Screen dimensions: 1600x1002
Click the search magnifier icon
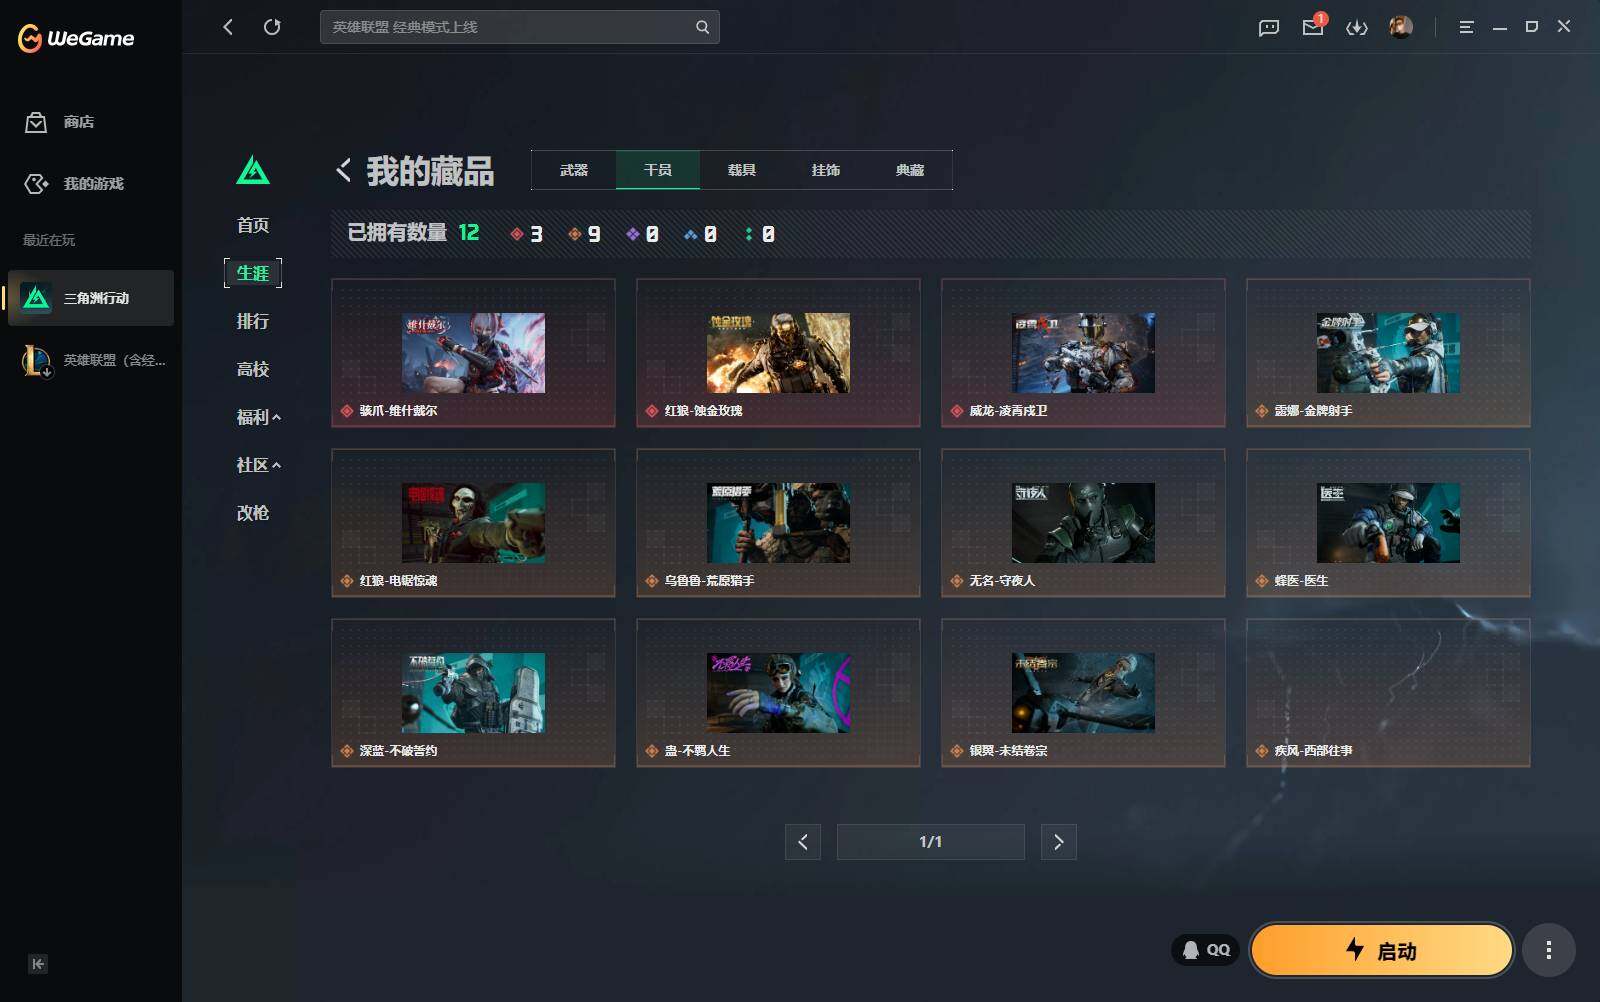(x=702, y=27)
